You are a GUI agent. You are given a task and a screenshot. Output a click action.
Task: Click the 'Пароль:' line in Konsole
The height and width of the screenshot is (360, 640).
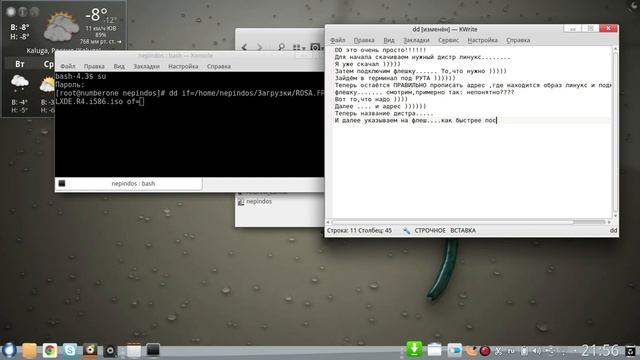(70, 85)
